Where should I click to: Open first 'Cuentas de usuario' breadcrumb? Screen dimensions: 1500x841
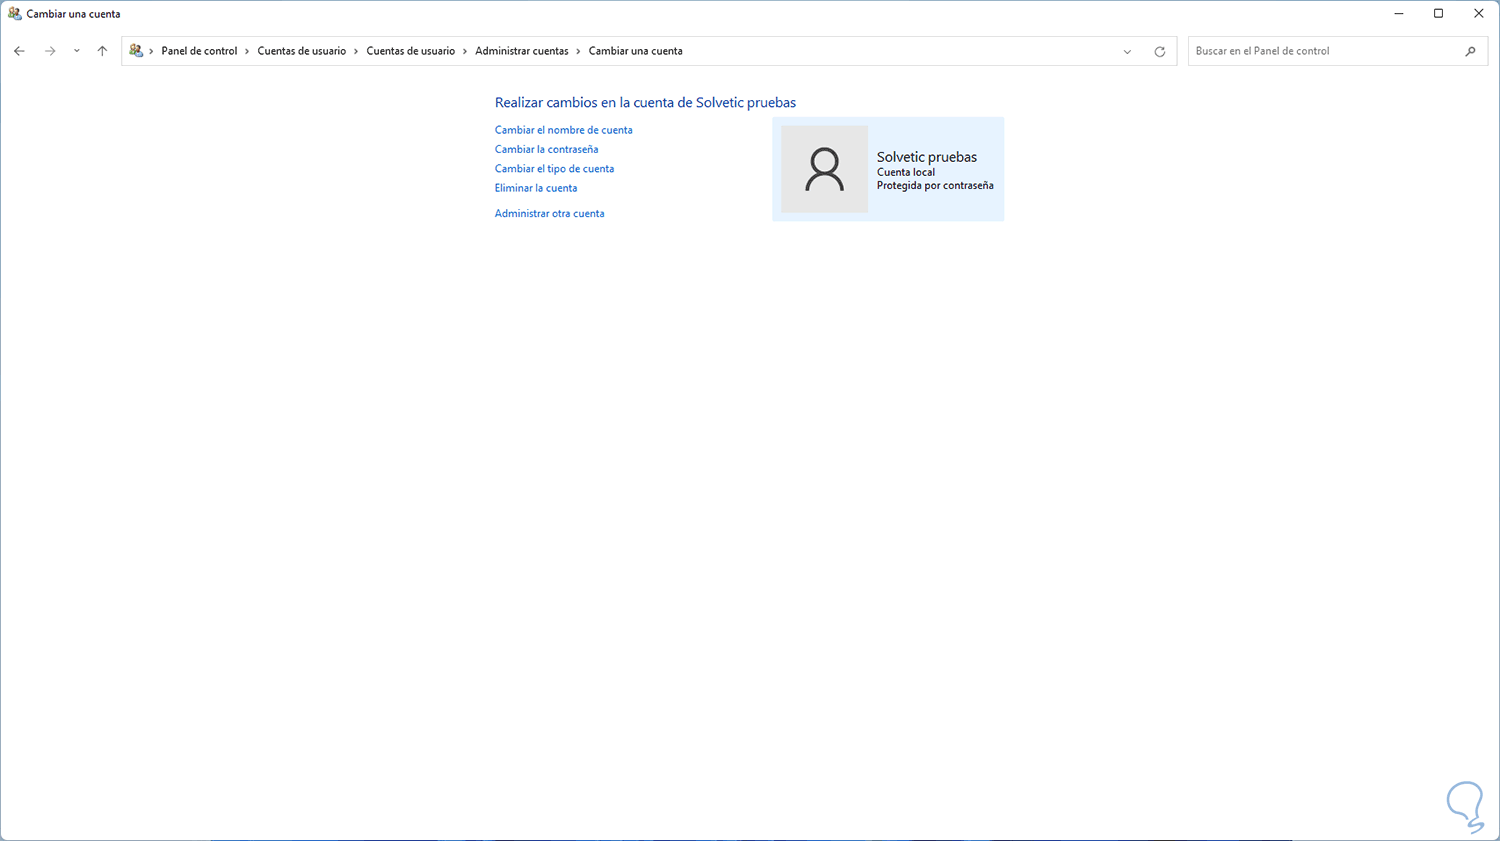(x=301, y=51)
